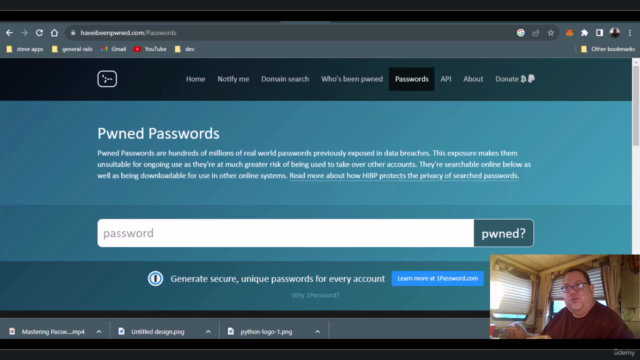Open the steve apps bookmark folder
This screenshot has height=360, width=640.
[x=25, y=49]
